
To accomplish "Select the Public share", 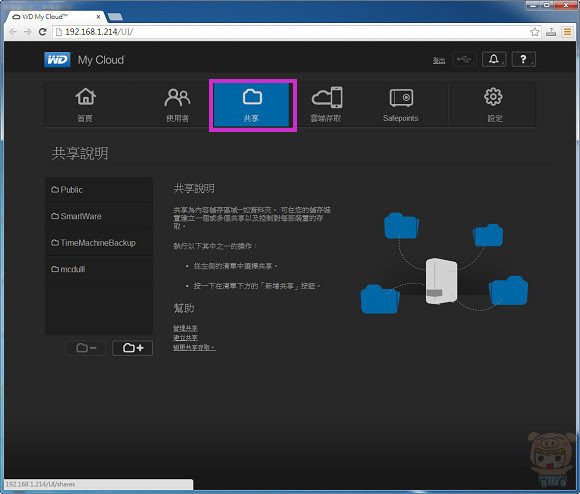I will 99,190.
